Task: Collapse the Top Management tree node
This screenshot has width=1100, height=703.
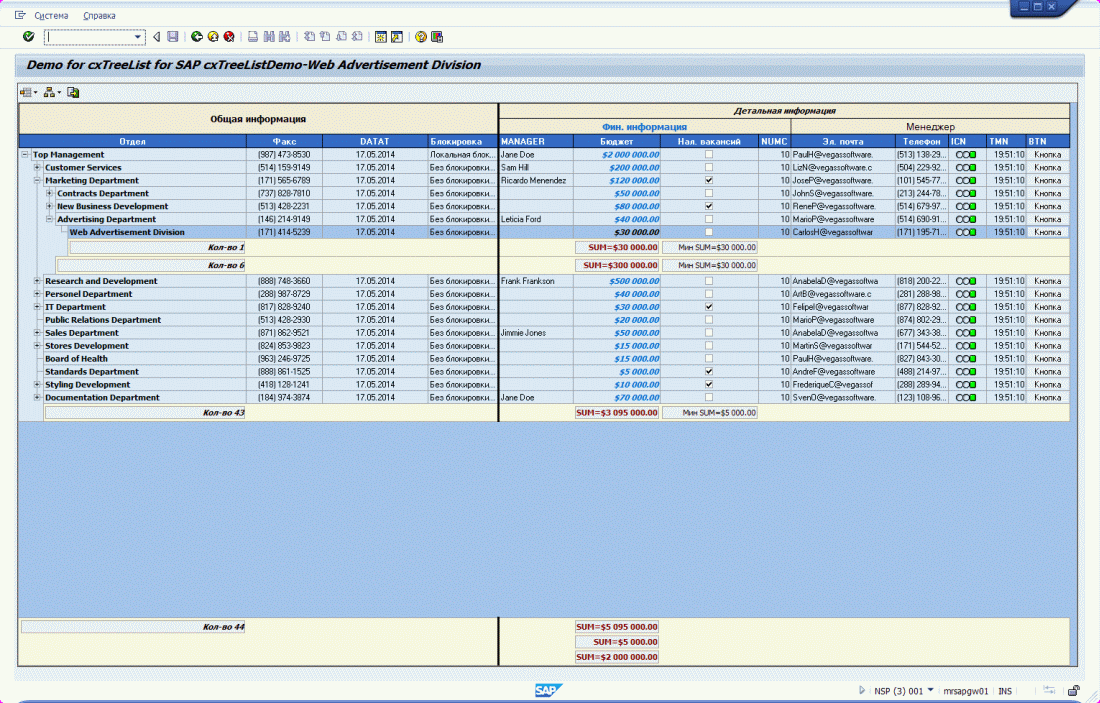Action: click(25, 154)
